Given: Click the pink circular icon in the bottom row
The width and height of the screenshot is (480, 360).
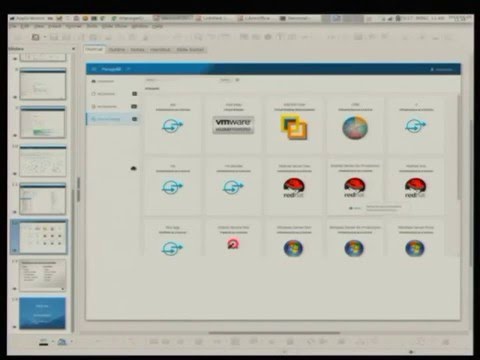Looking at the screenshot, I should [233, 244].
